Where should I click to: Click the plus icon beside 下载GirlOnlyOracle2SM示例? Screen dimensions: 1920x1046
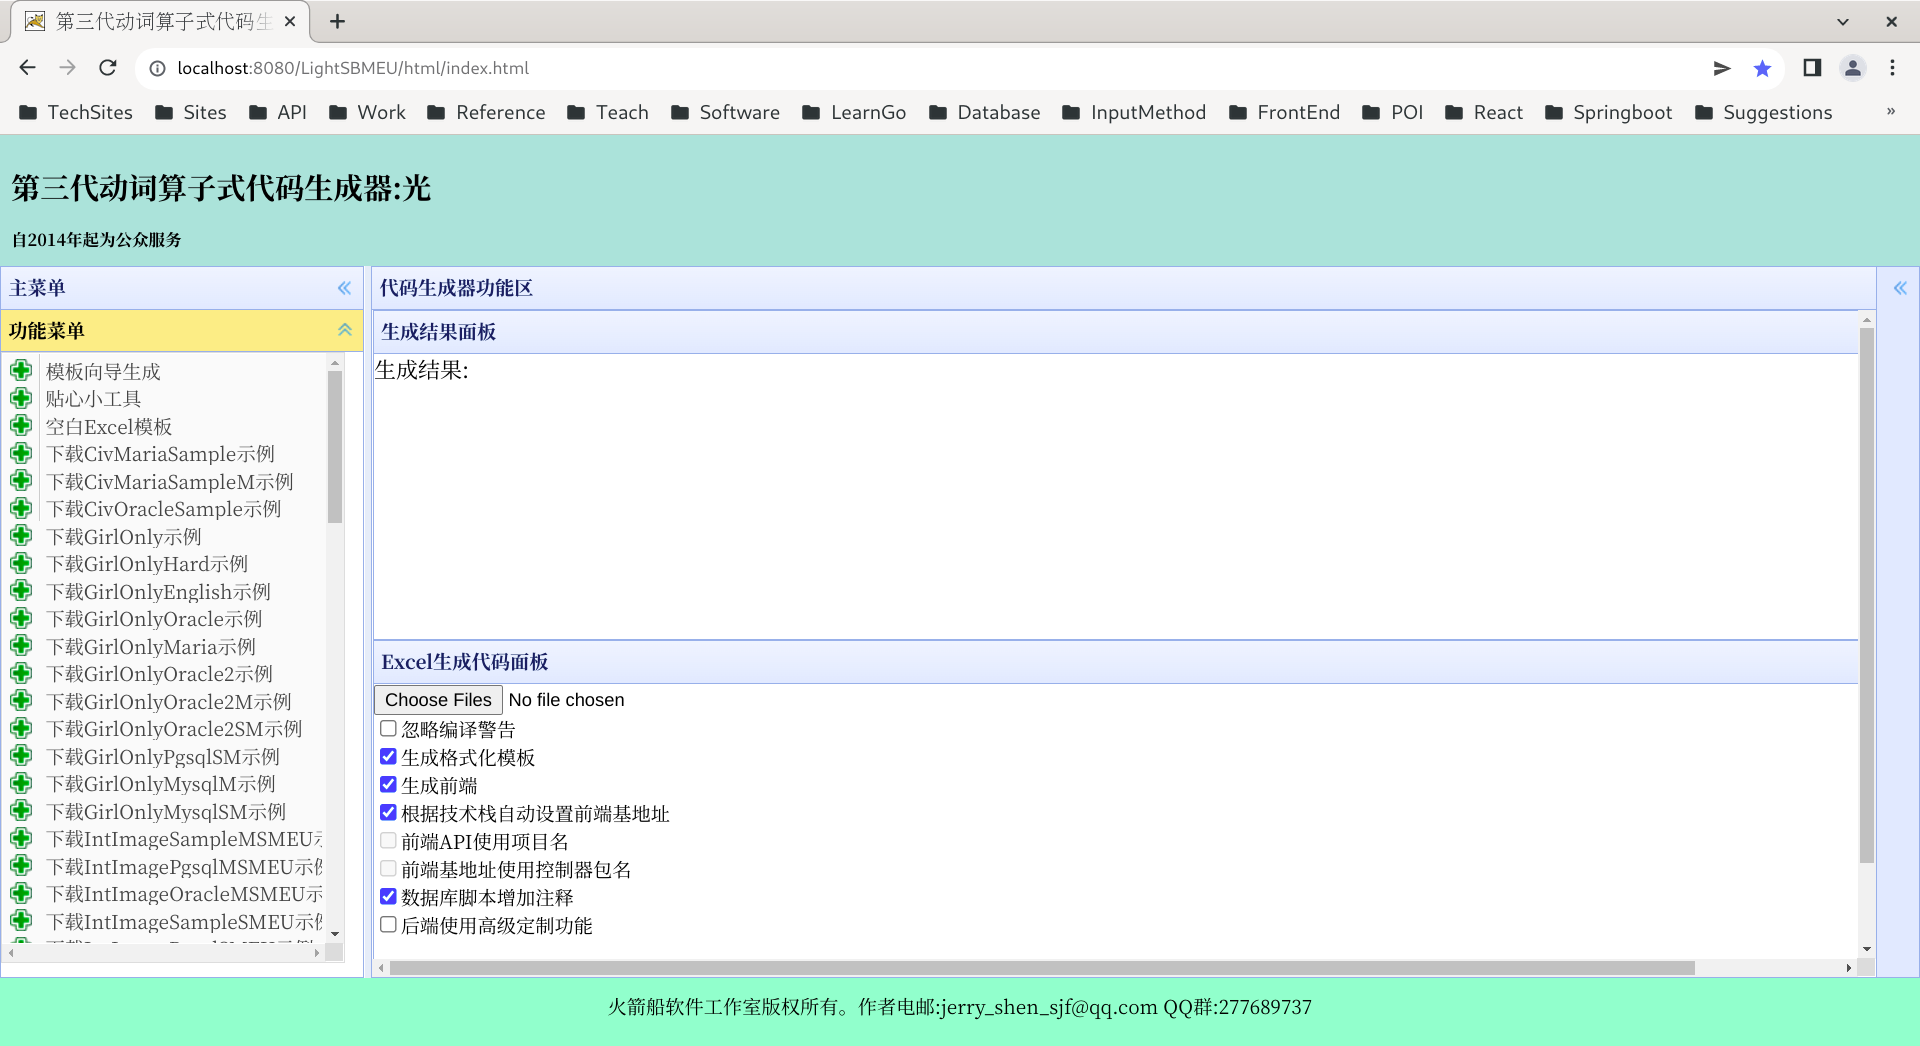[21, 728]
